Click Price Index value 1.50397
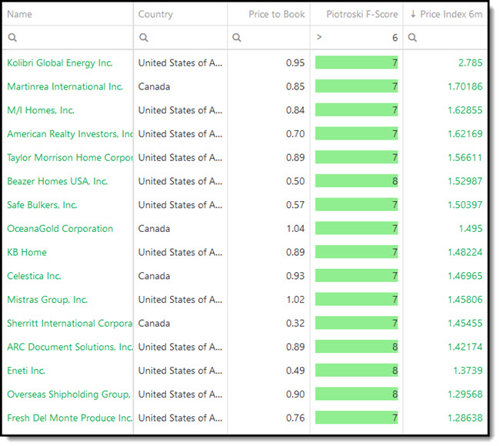500x446 pixels. 465,205
